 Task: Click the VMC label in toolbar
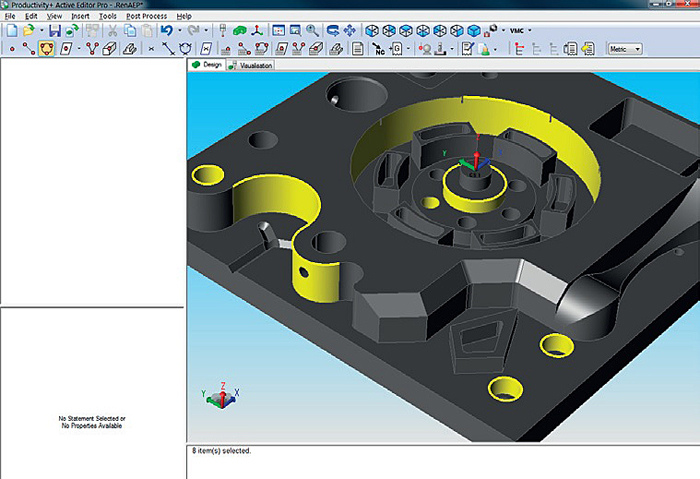click(x=517, y=30)
